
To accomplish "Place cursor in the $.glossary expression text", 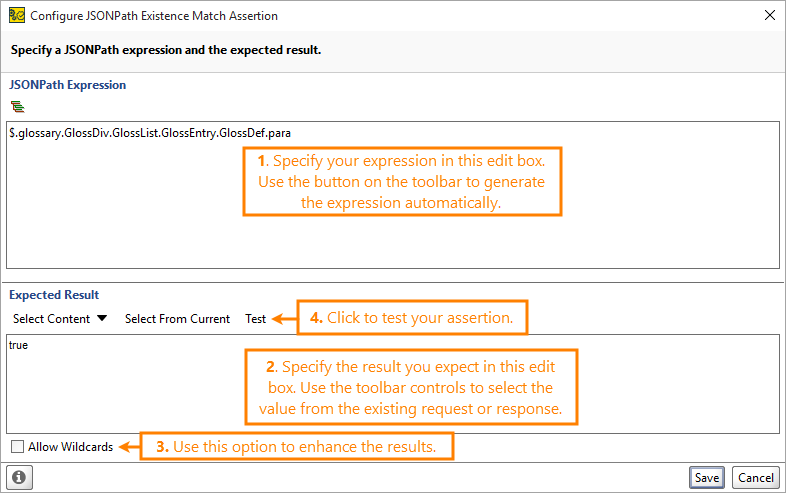I will point(150,133).
